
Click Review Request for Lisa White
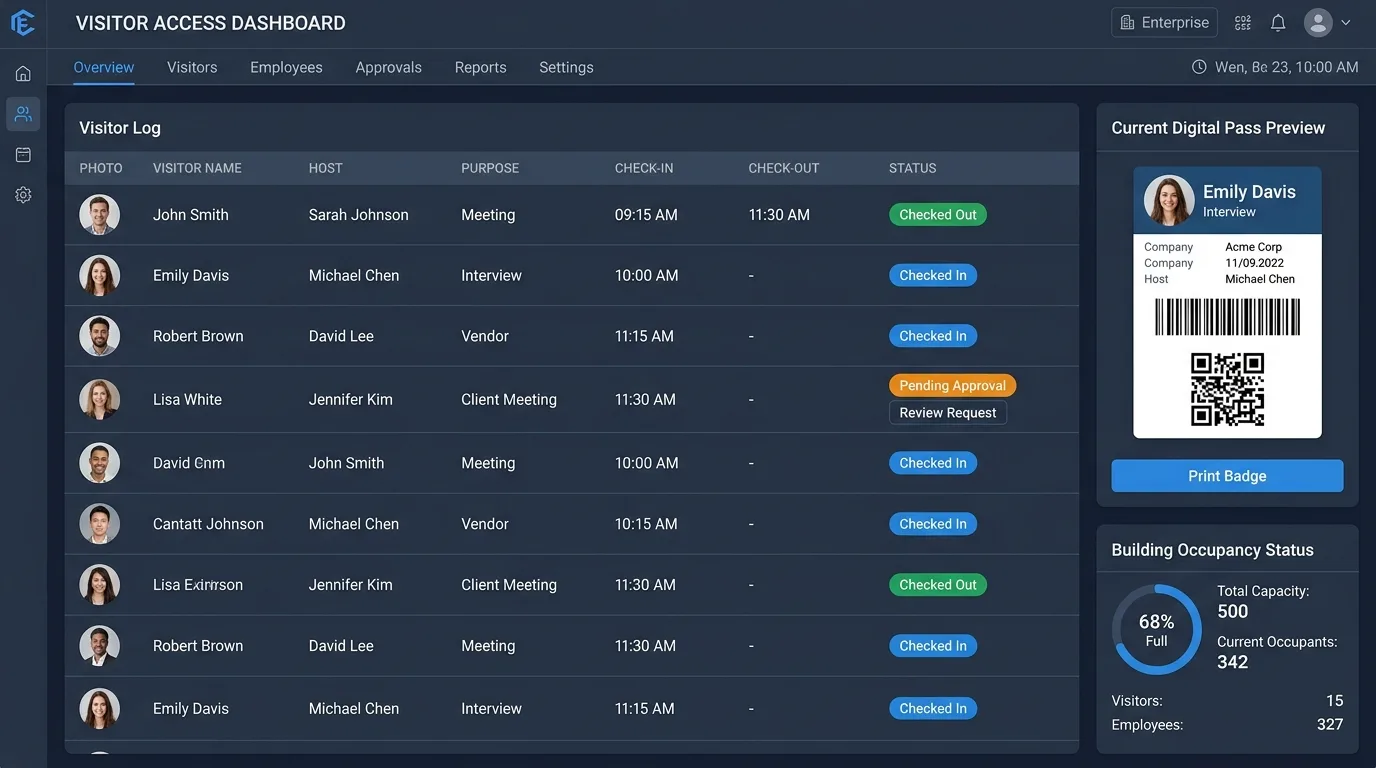click(x=948, y=412)
